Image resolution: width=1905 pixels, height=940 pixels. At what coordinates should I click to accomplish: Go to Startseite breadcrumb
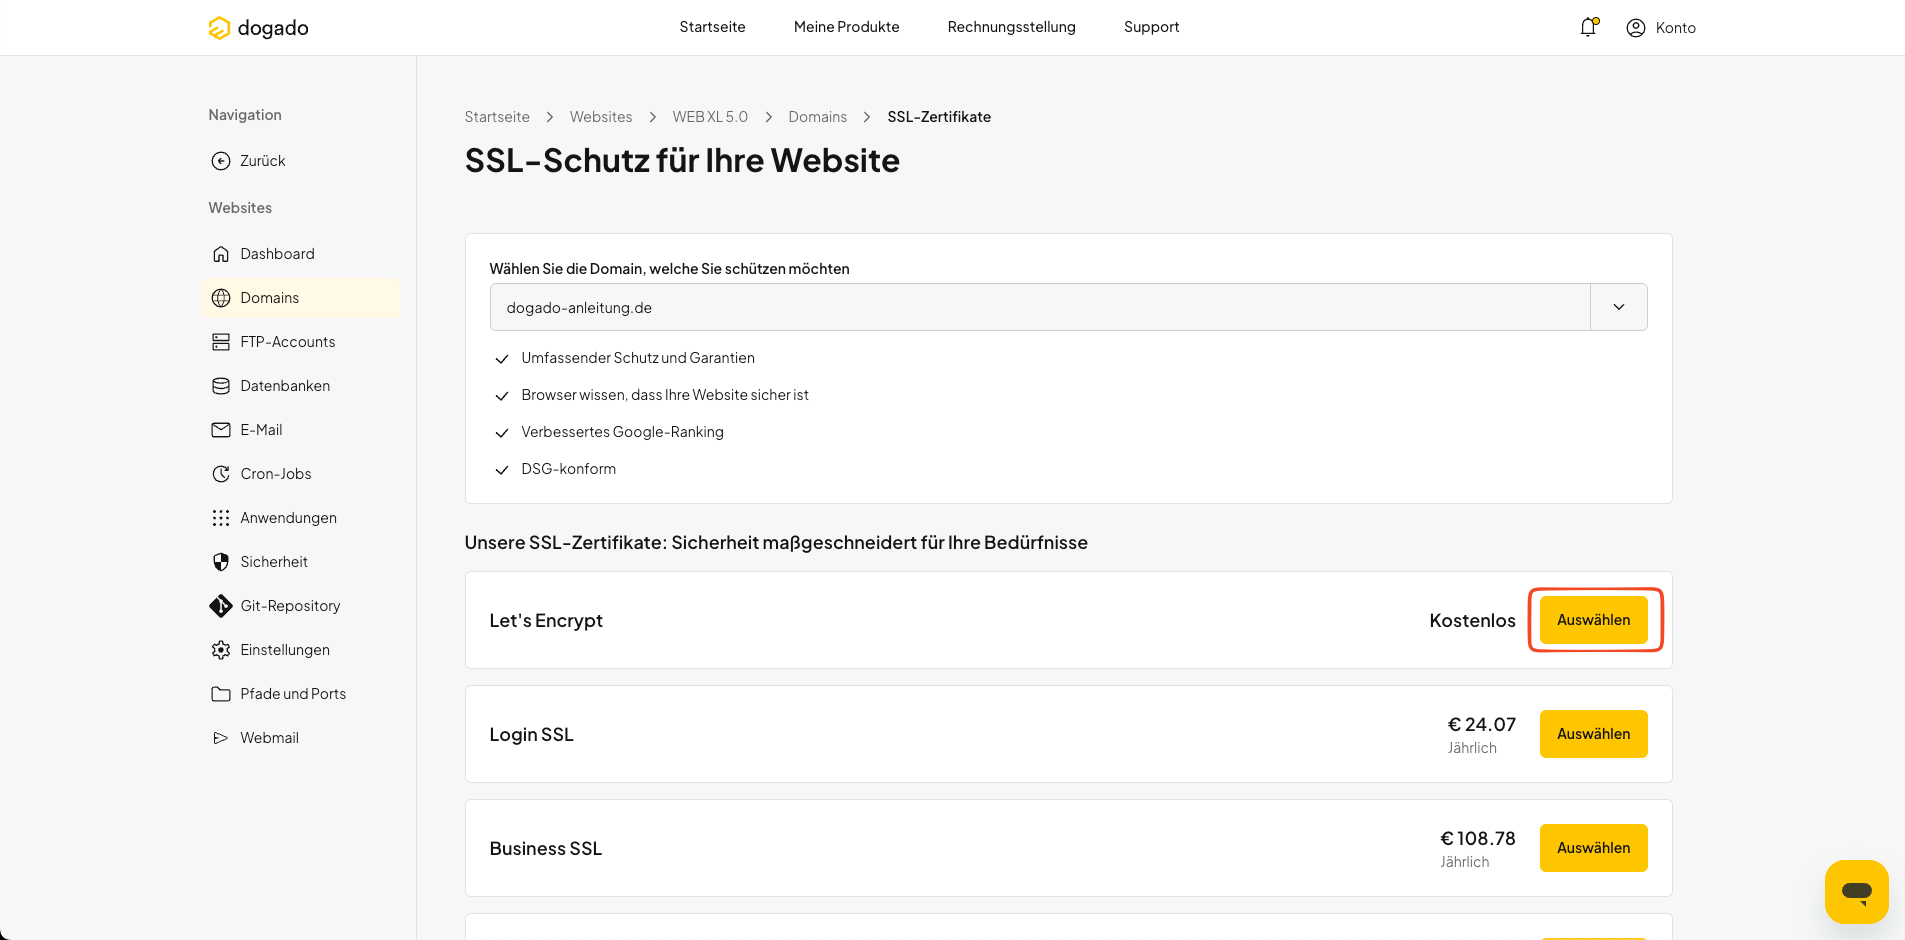[497, 117]
